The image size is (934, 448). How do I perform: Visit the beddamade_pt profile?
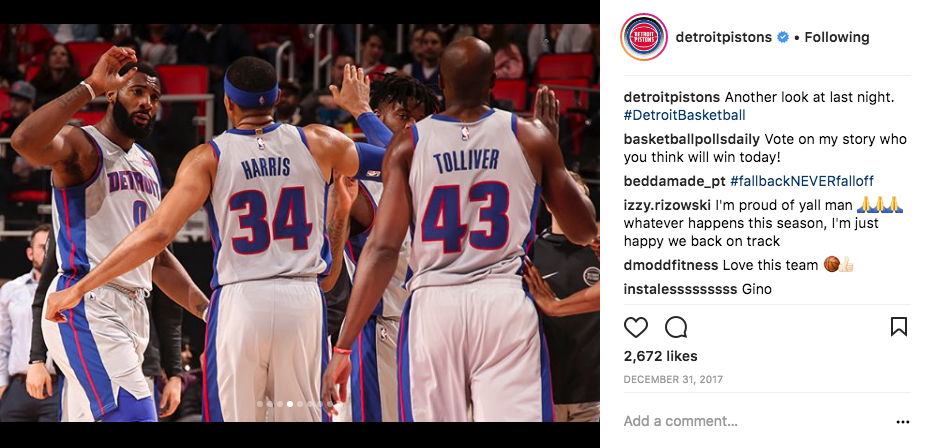[x=674, y=181]
